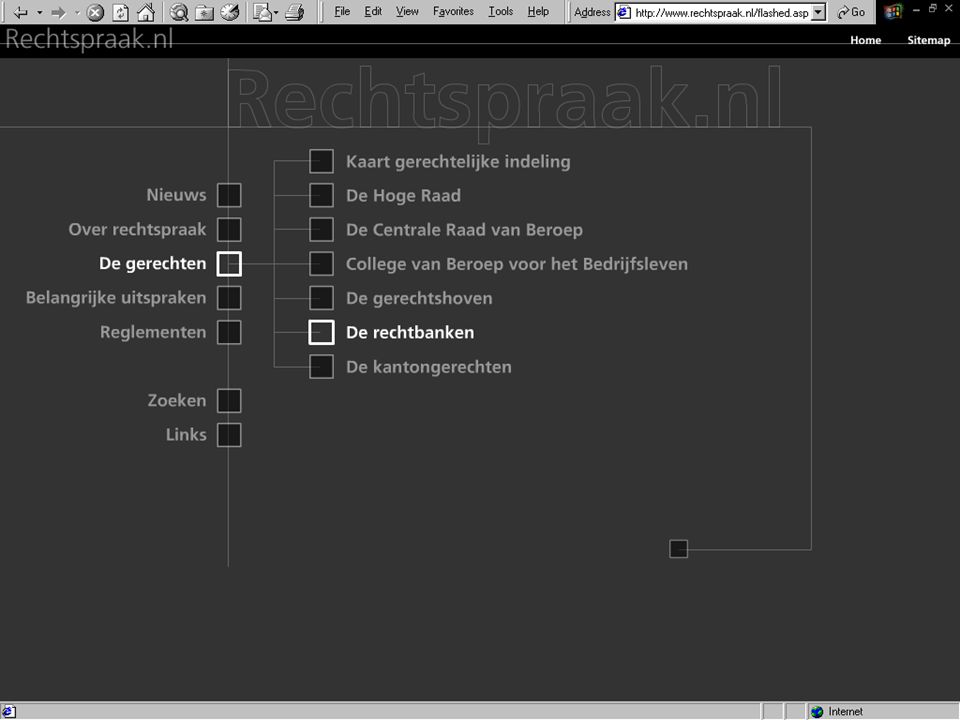Select the square next to Reglementen
Image resolution: width=960 pixels, height=720 pixels.
[x=229, y=332]
